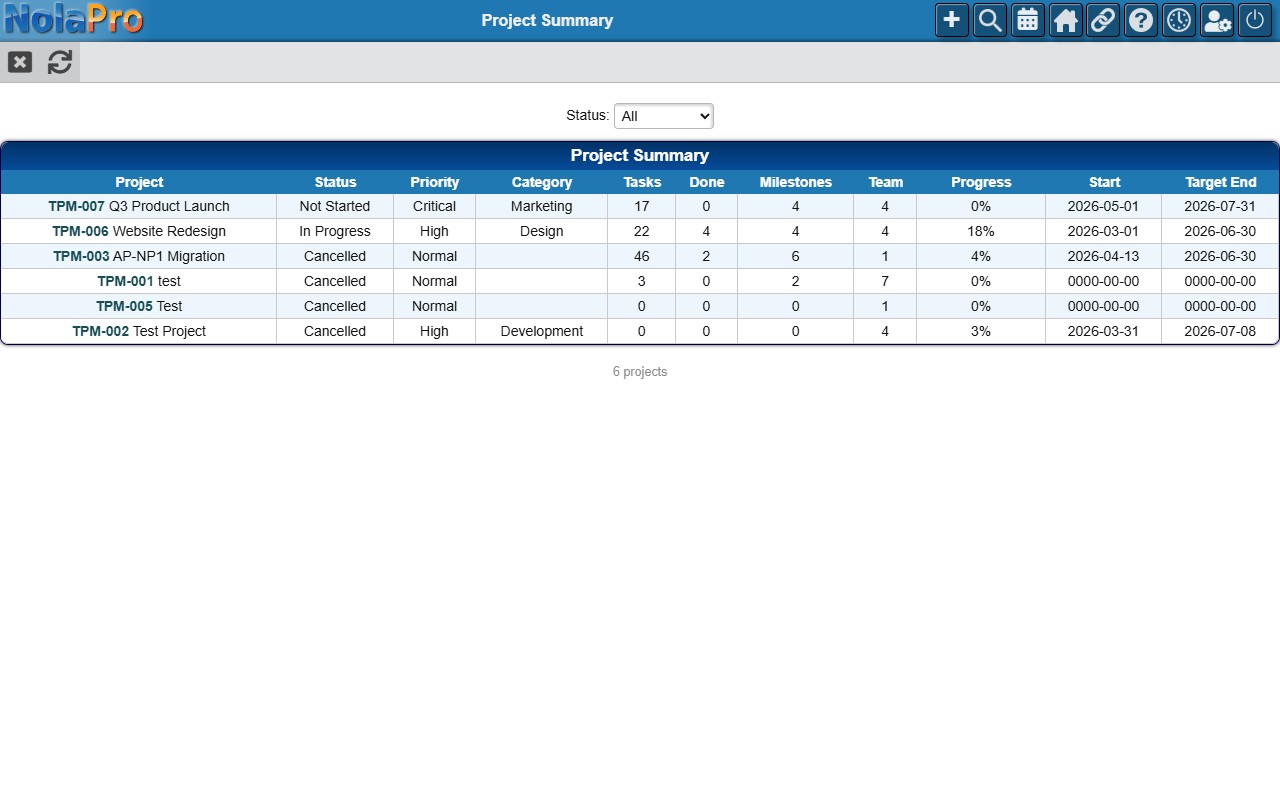Click the 'Not Started' status cell
Screen dimensions: 1280x800
point(335,206)
